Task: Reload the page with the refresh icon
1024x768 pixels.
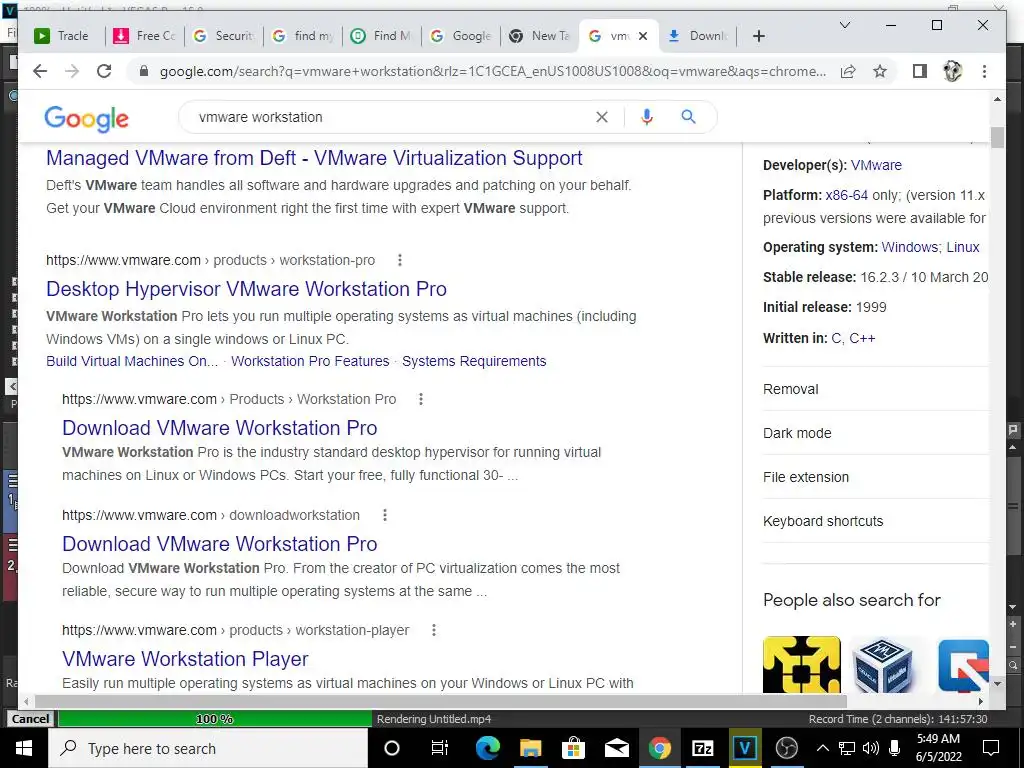Action: point(104,71)
